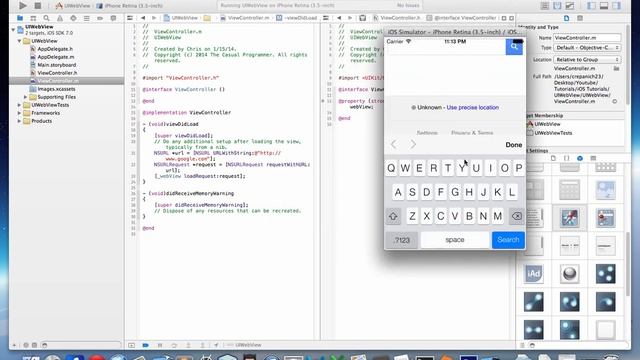Open the Test navigator tab

pos(73,18)
